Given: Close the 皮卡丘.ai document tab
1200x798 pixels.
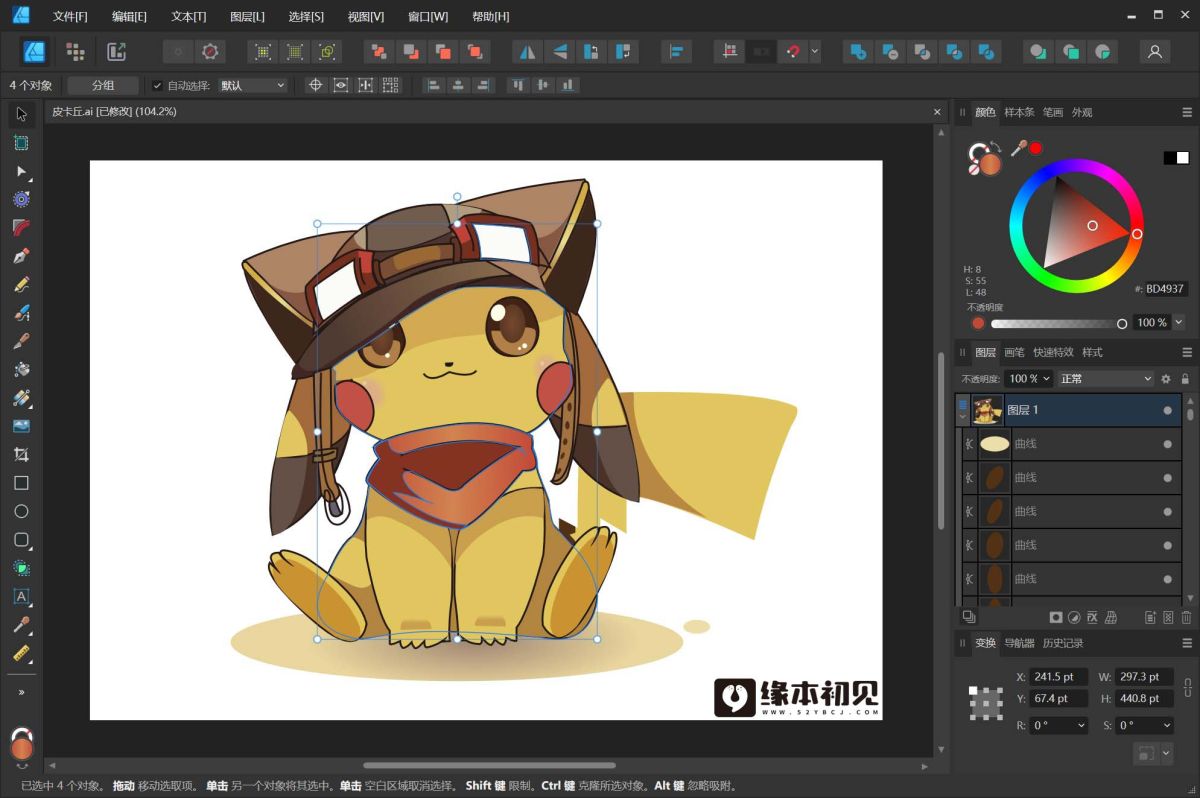Looking at the screenshot, I should [937, 112].
